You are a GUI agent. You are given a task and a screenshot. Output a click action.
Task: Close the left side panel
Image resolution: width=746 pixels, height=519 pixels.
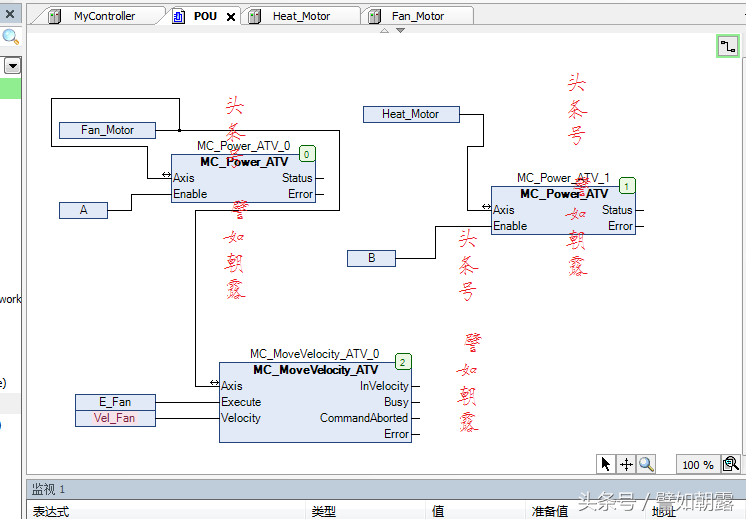pyautogui.click(x=10, y=13)
